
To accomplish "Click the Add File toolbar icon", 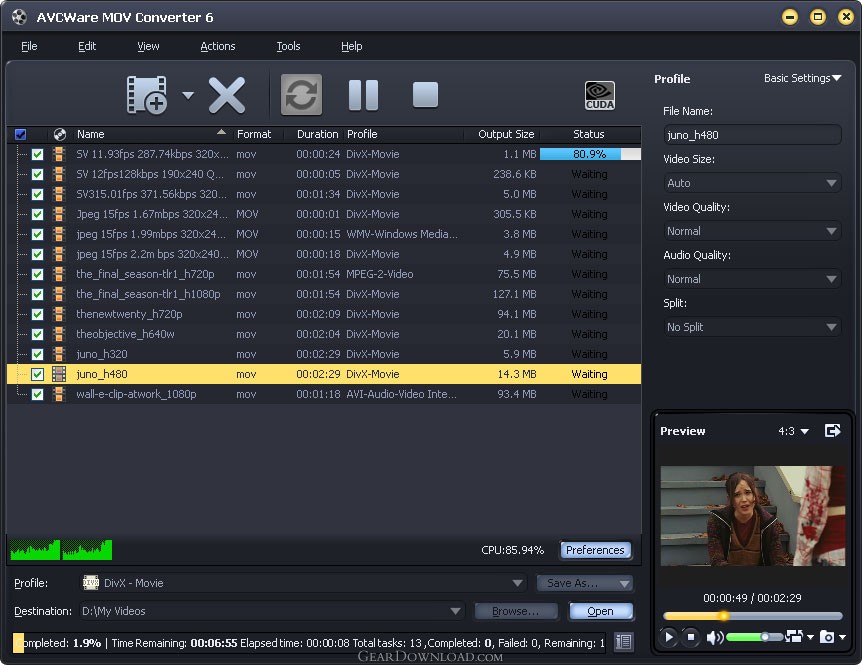I will [146, 95].
